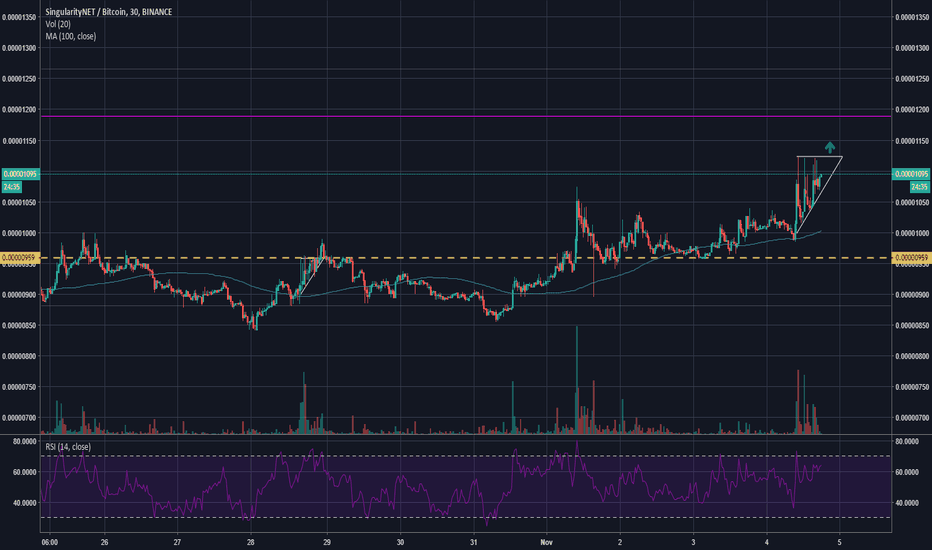Click the SingularityNET / Bitcoin symbol title
The height and width of the screenshot is (550, 932).
click(x=108, y=12)
